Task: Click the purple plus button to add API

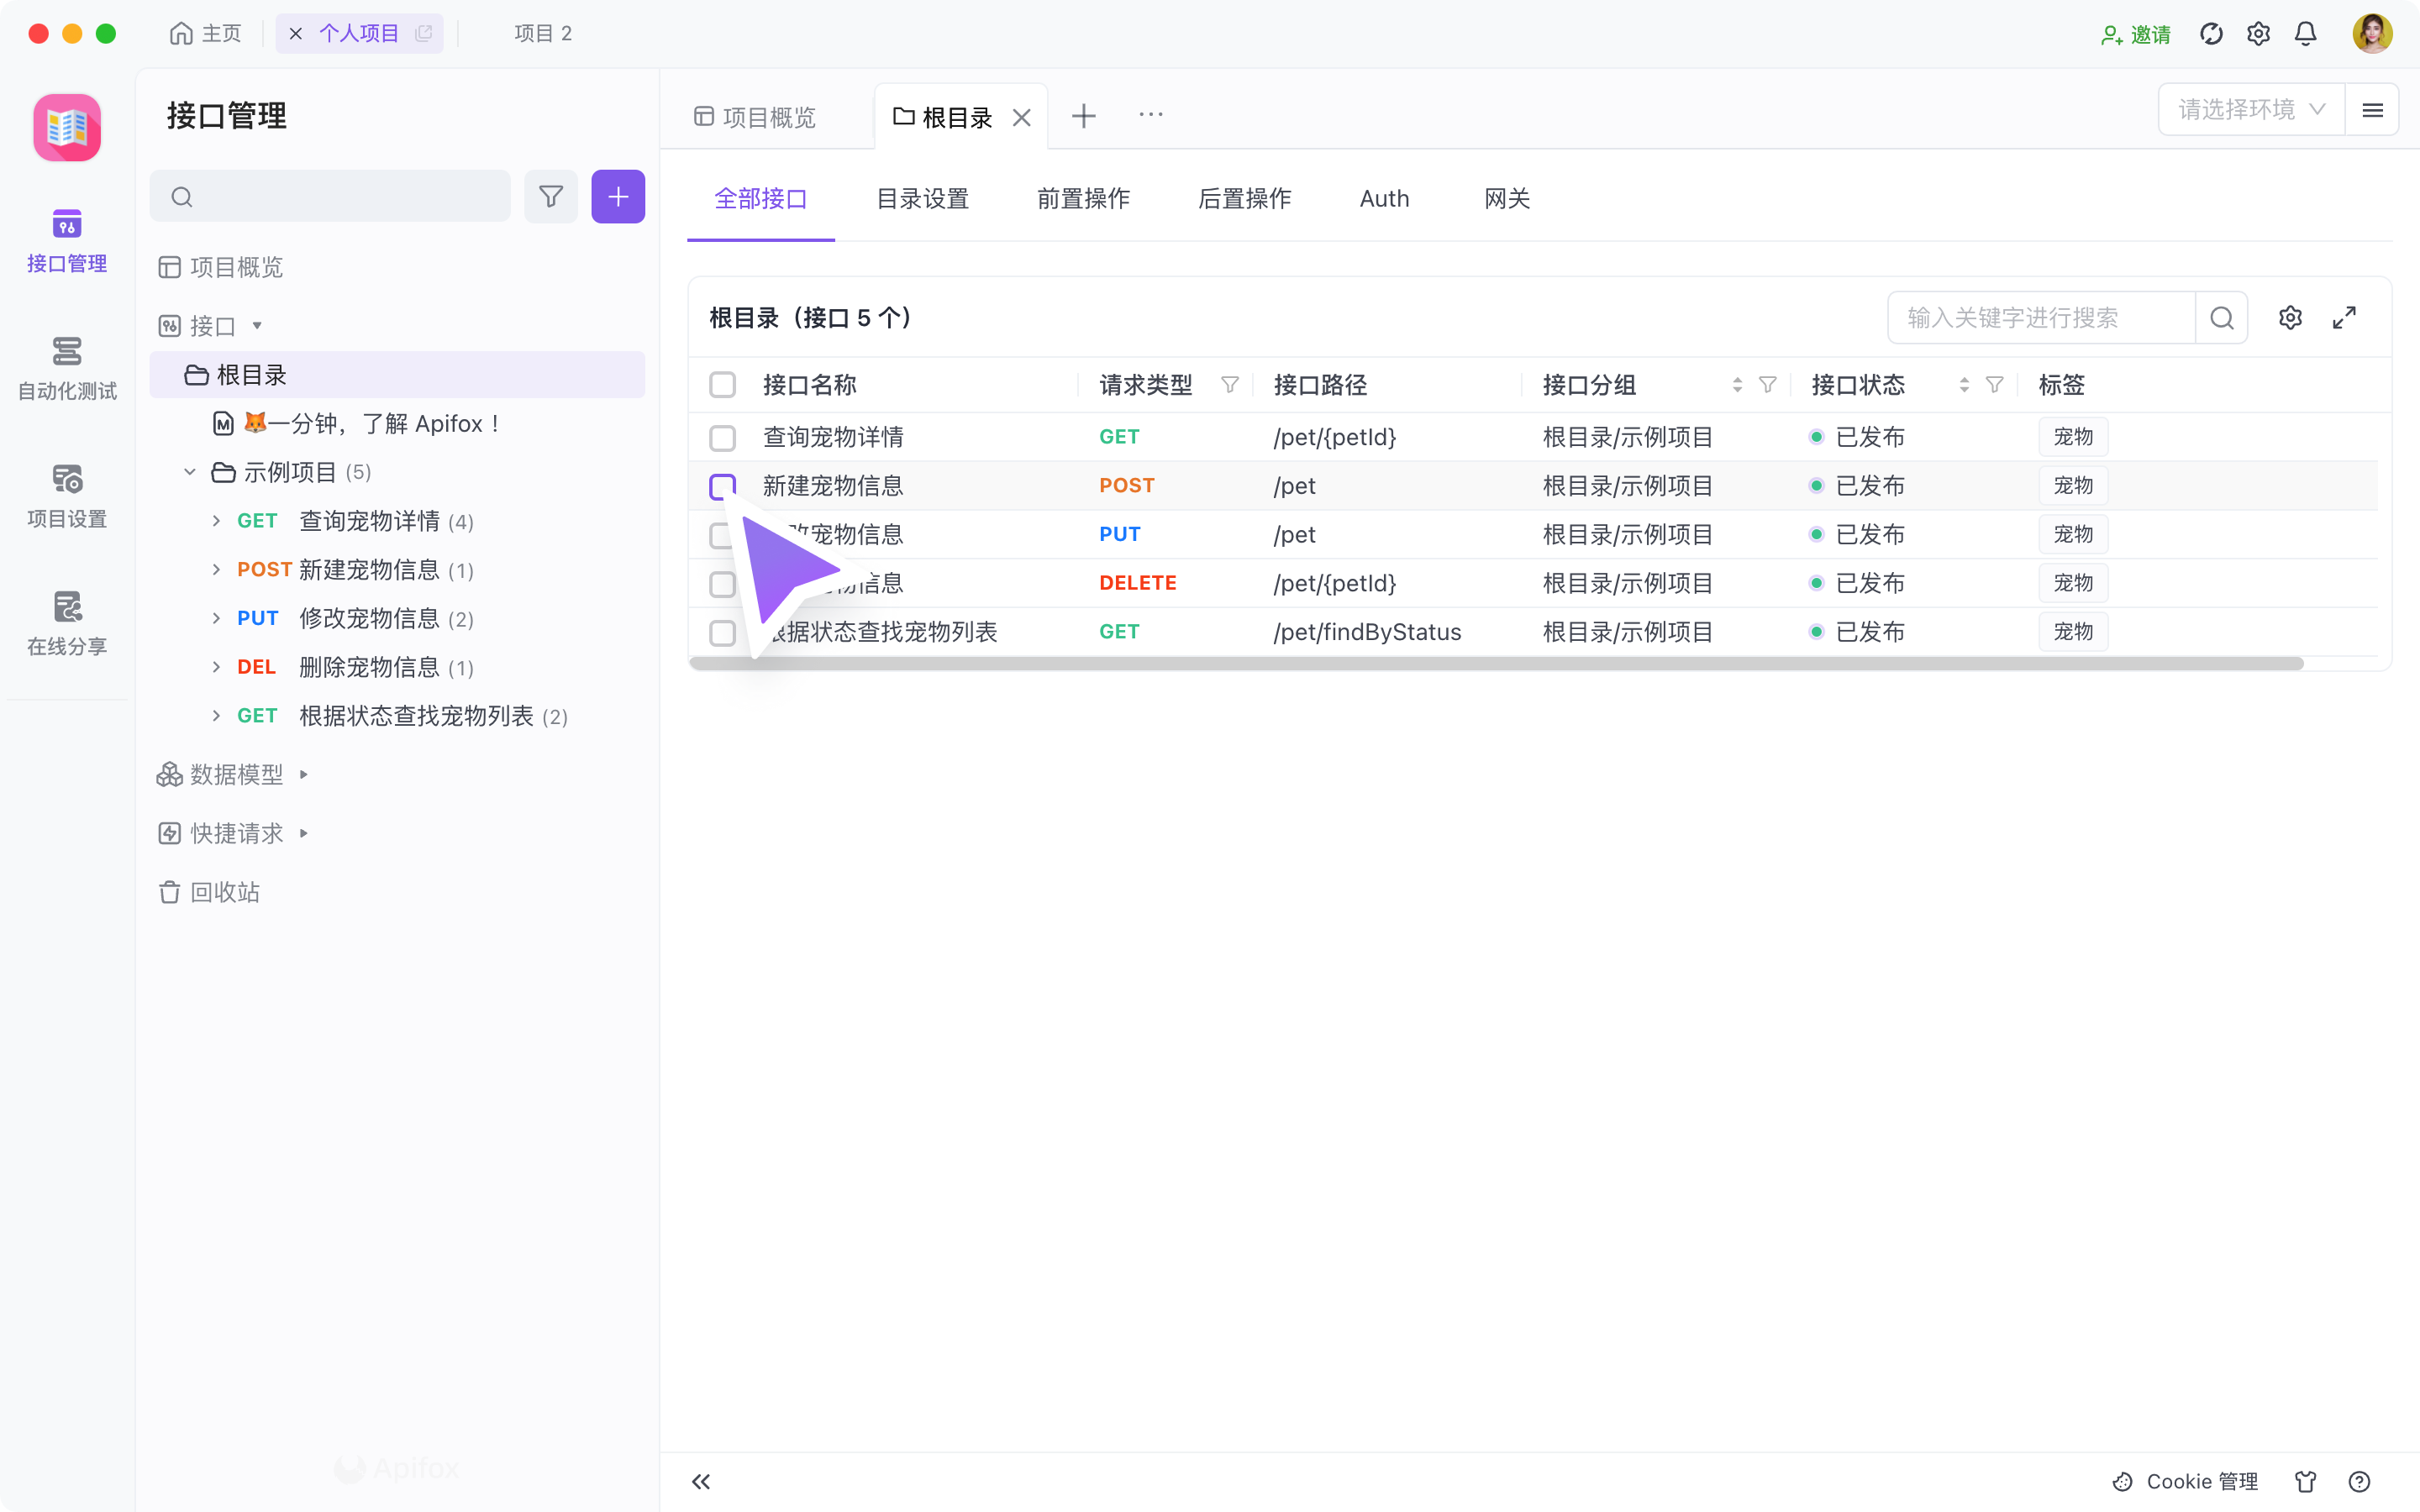Action: click(x=618, y=196)
